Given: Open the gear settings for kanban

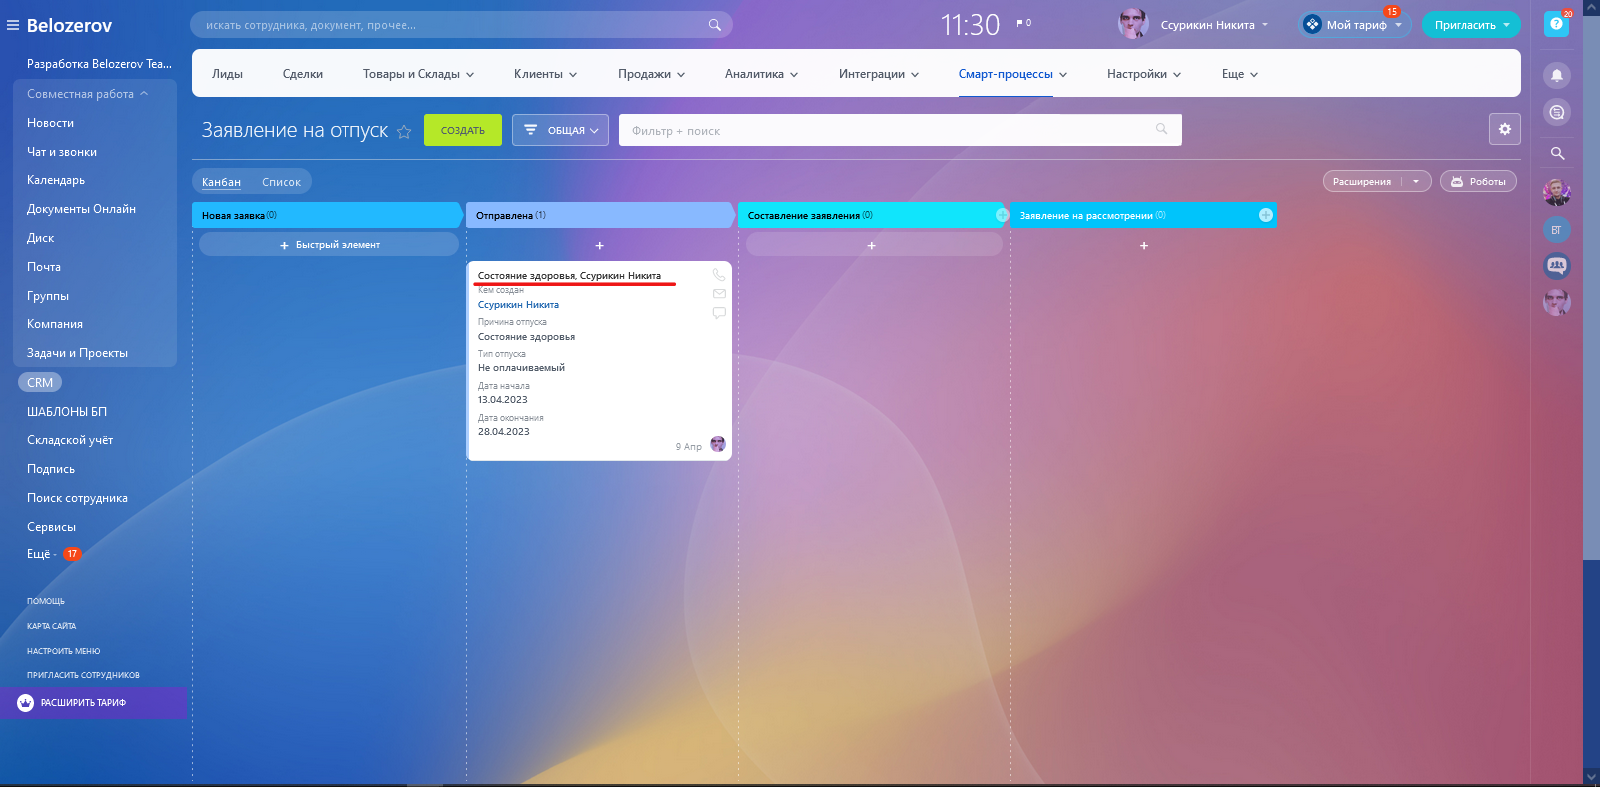Looking at the screenshot, I should click(1504, 129).
